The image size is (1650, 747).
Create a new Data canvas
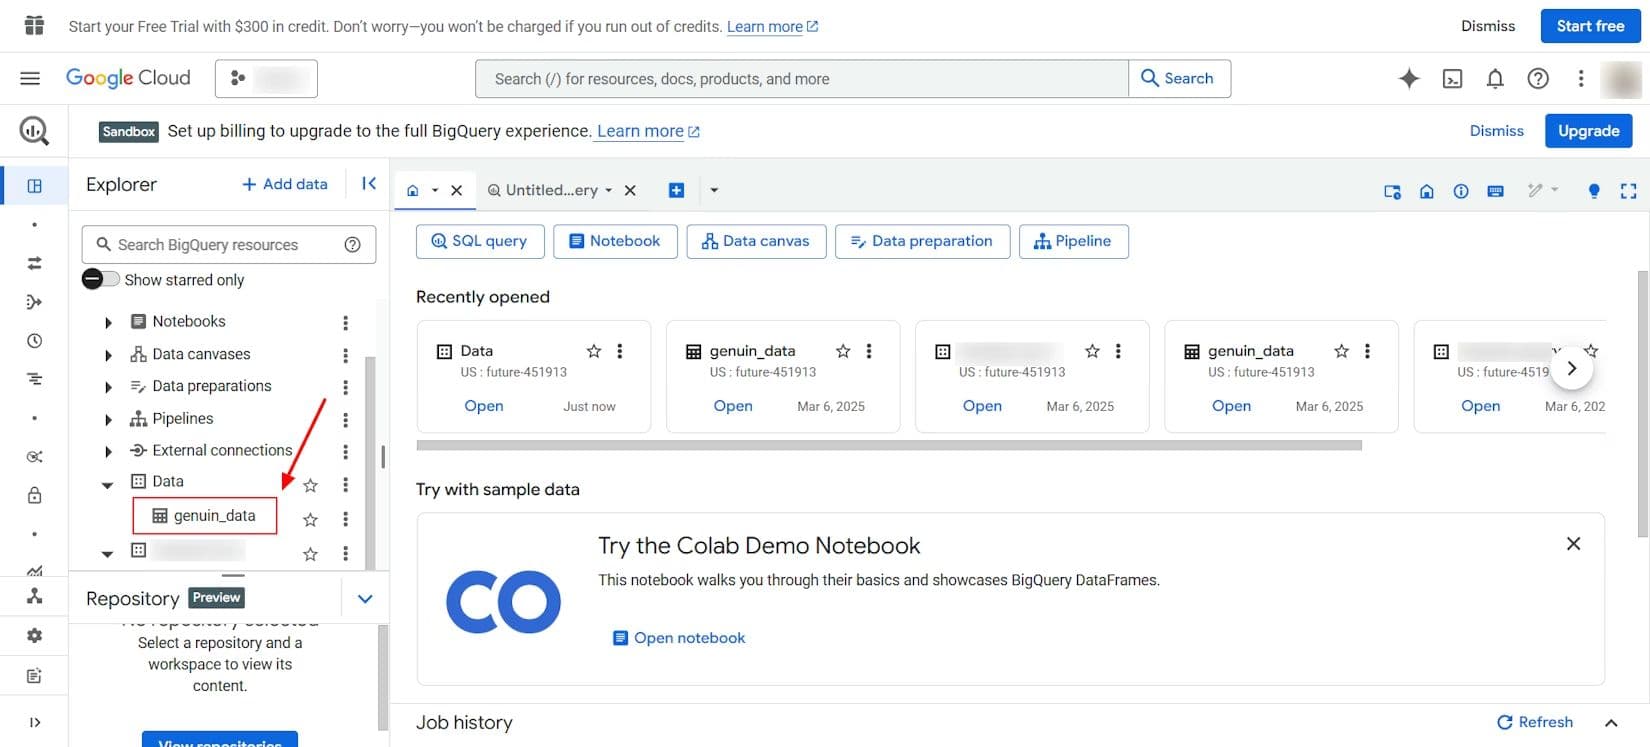tap(756, 241)
